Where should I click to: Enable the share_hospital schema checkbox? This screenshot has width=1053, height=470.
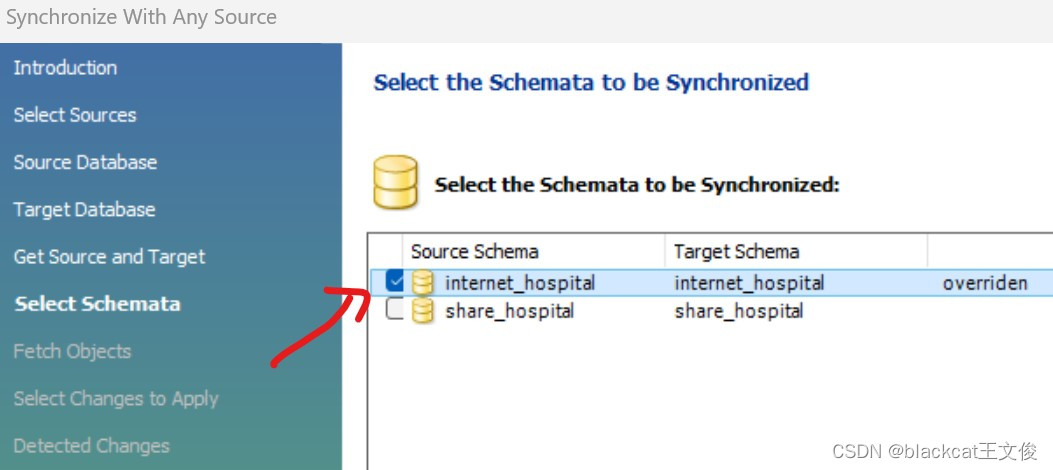point(395,311)
